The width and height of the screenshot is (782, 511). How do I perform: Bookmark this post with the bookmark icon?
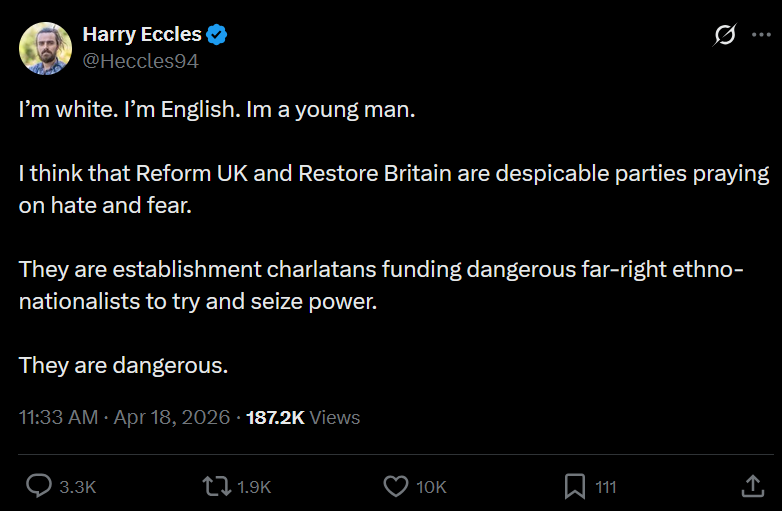click(x=575, y=486)
